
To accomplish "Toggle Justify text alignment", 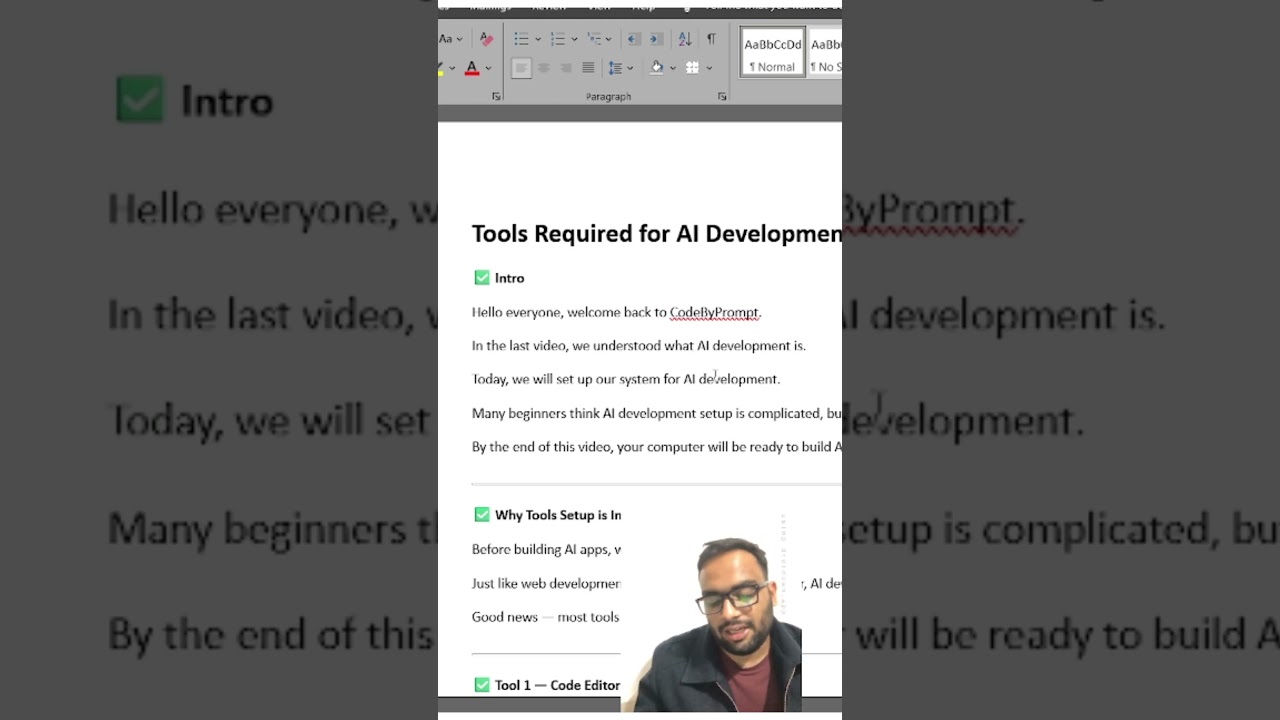I will (588, 68).
